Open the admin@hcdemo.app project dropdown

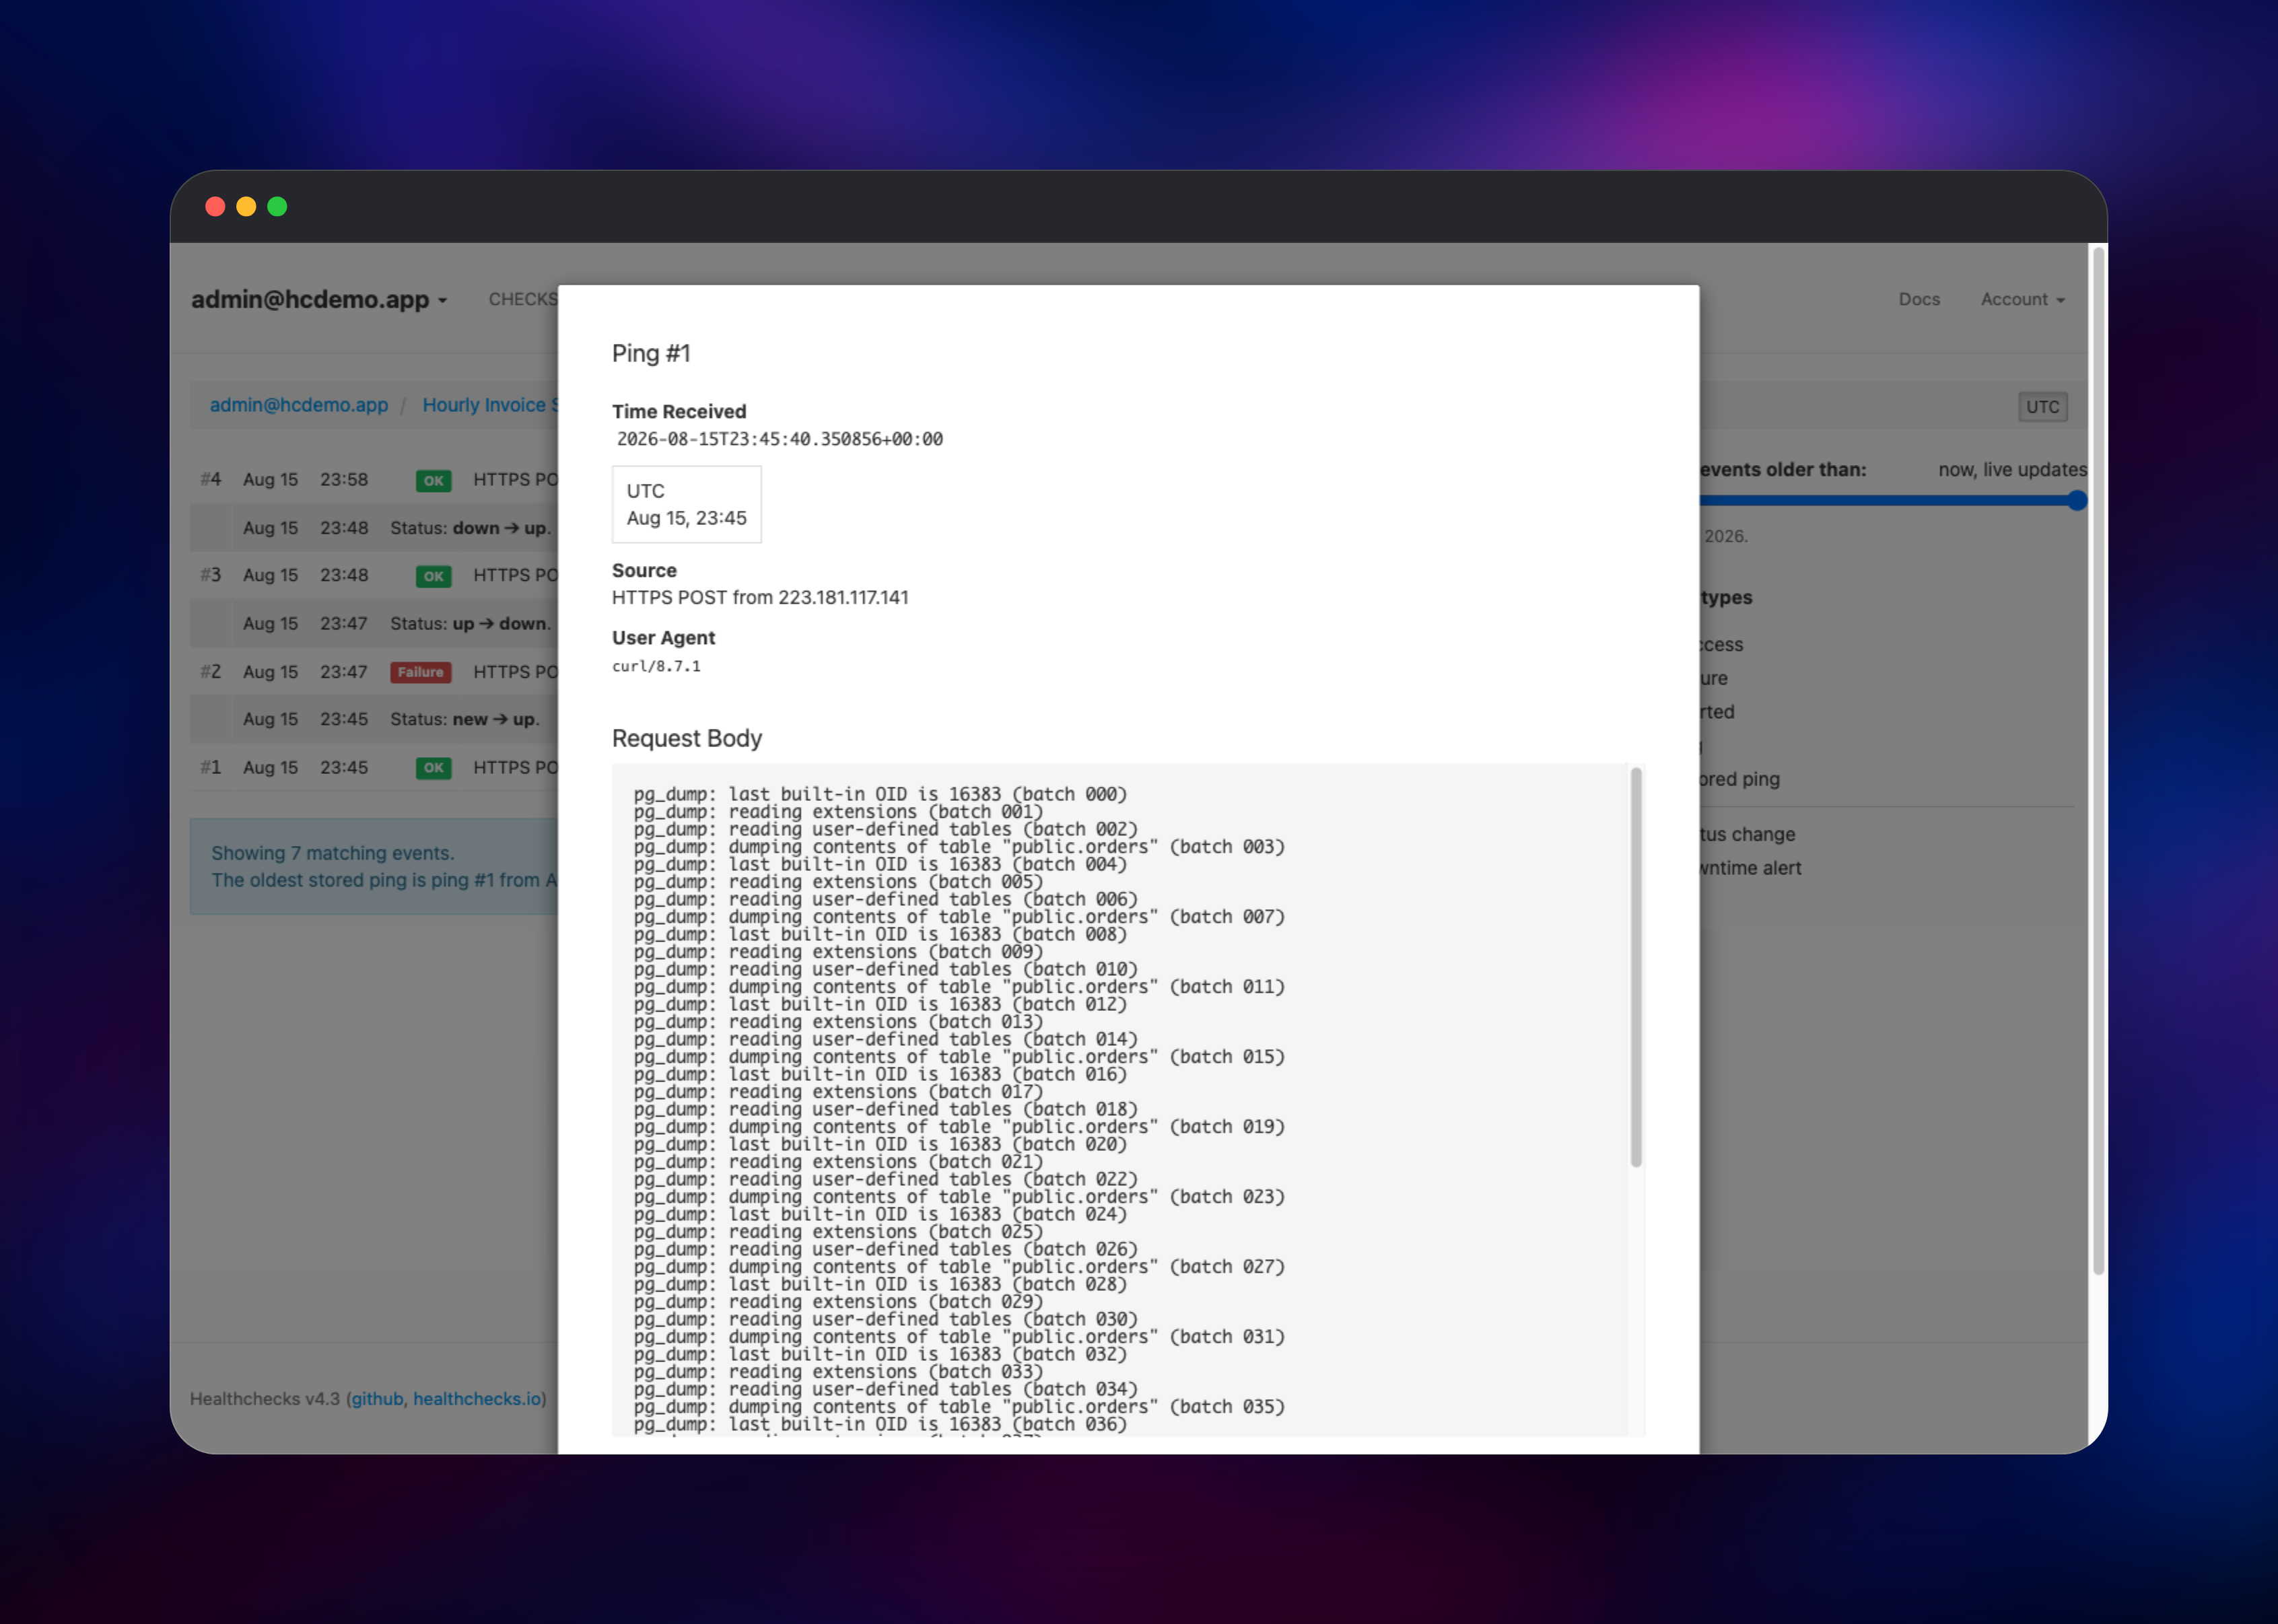coord(319,299)
